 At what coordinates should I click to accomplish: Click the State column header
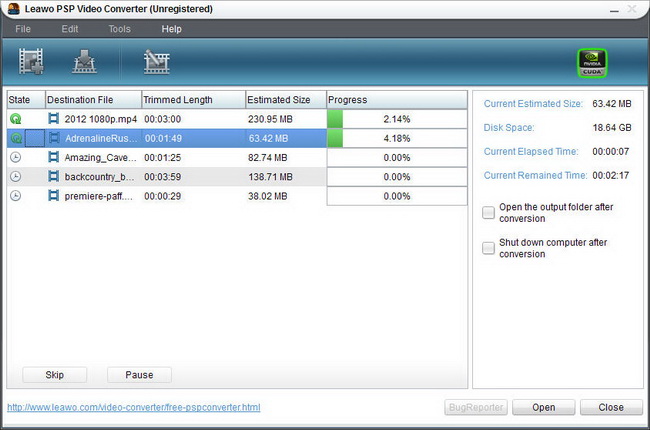pyautogui.click(x=26, y=100)
